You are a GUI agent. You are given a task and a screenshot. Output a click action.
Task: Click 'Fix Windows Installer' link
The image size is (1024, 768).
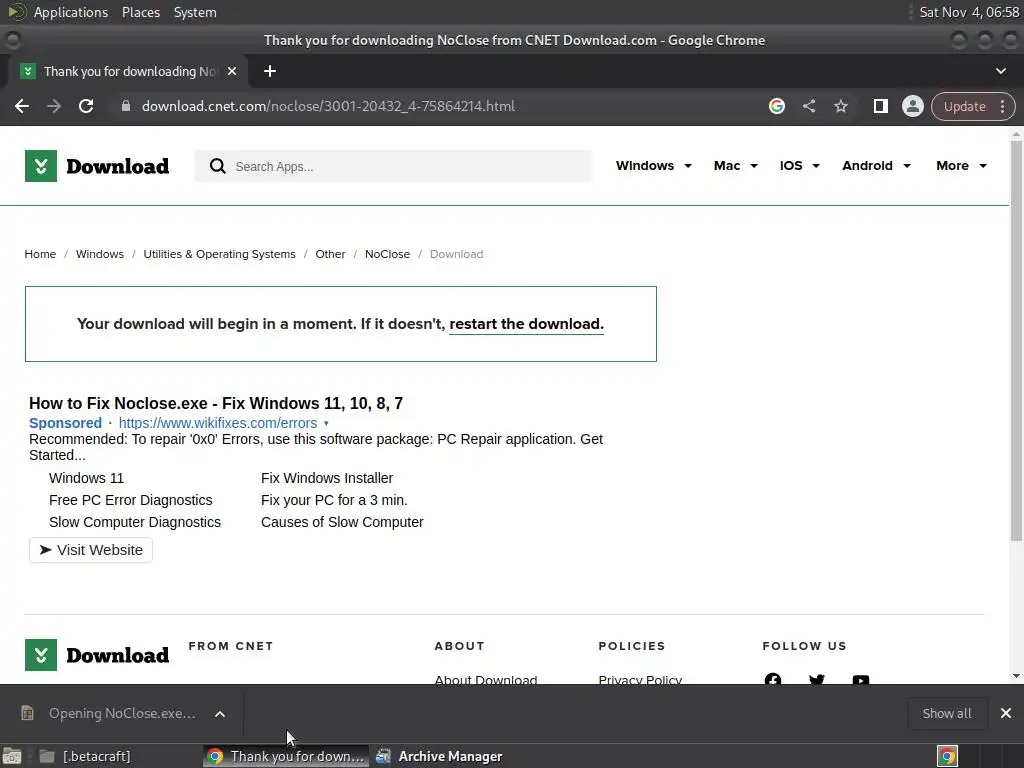tap(327, 478)
